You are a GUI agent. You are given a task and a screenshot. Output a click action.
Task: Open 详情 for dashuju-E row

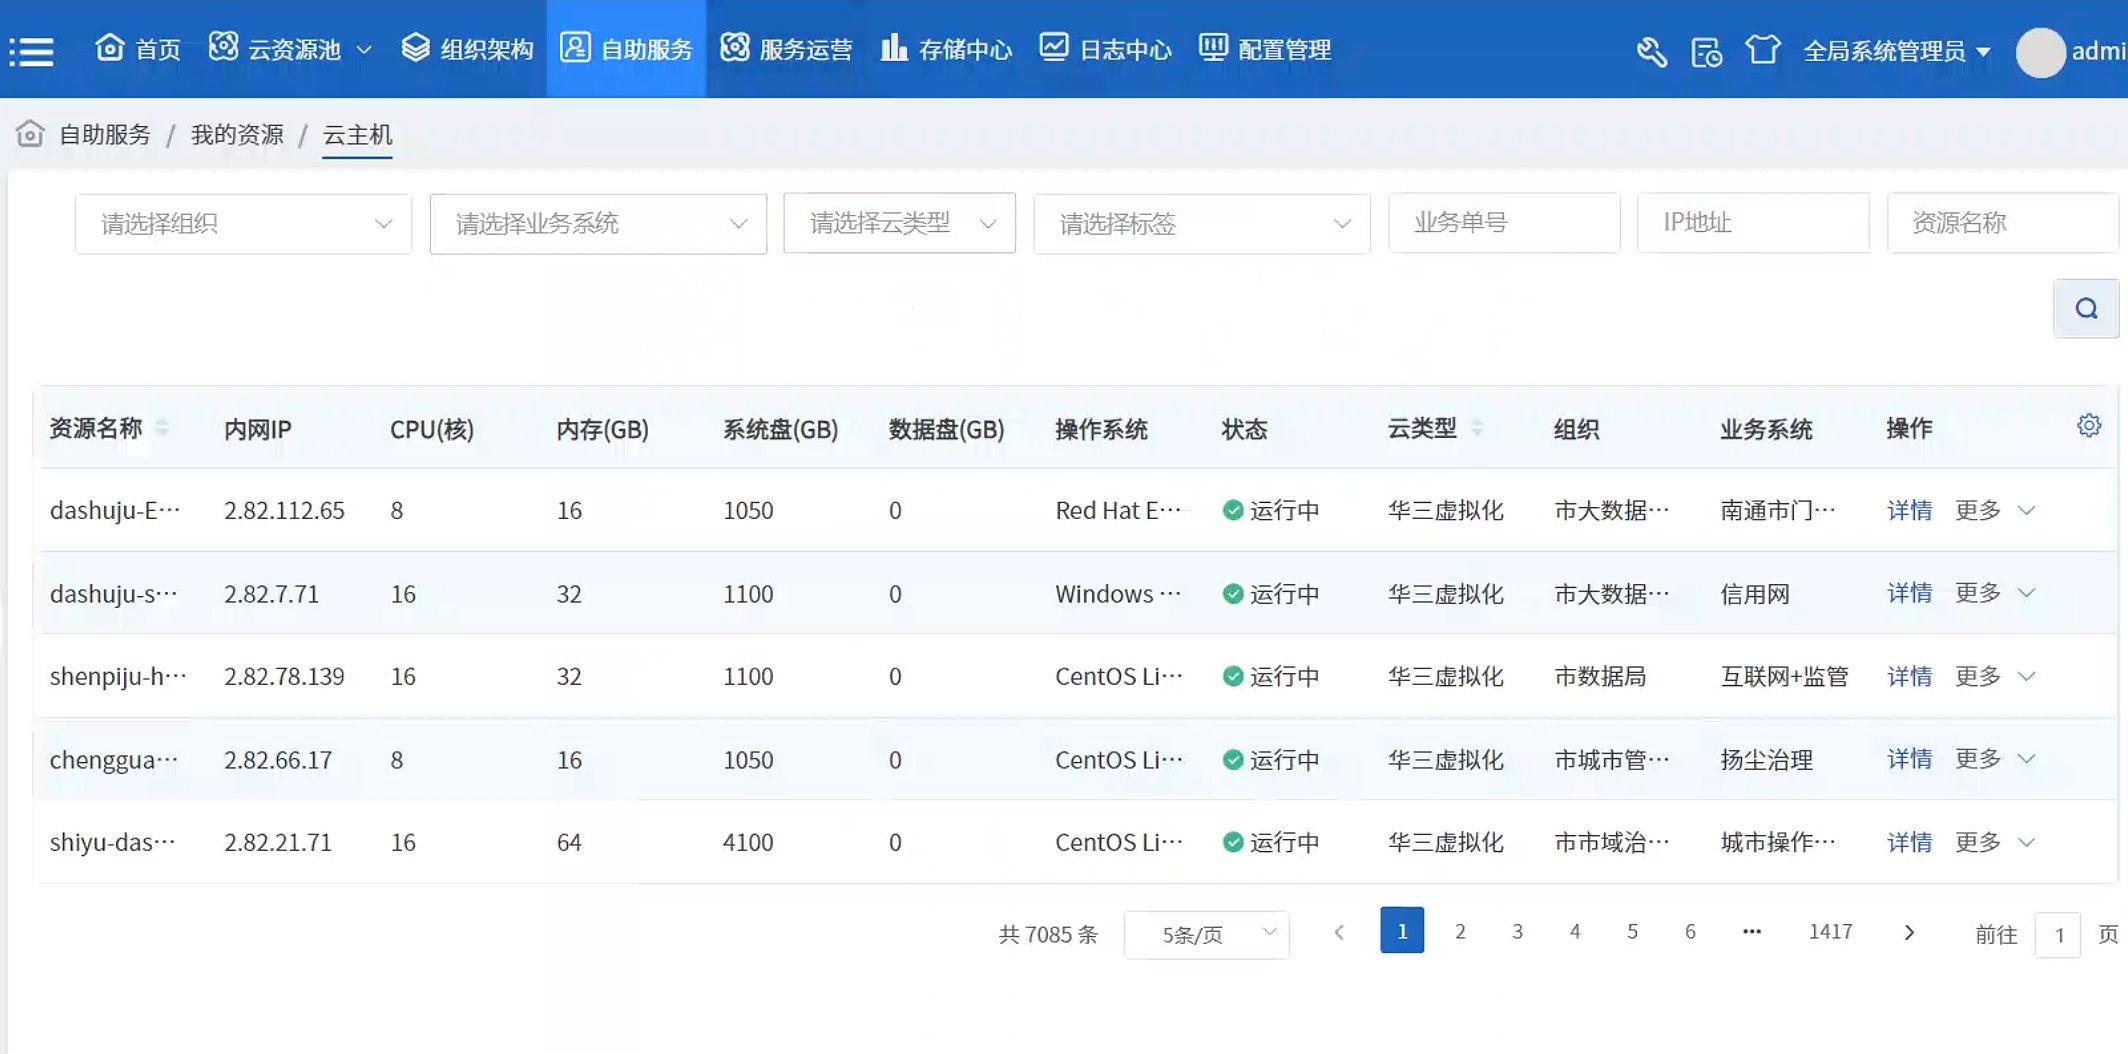click(1909, 510)
